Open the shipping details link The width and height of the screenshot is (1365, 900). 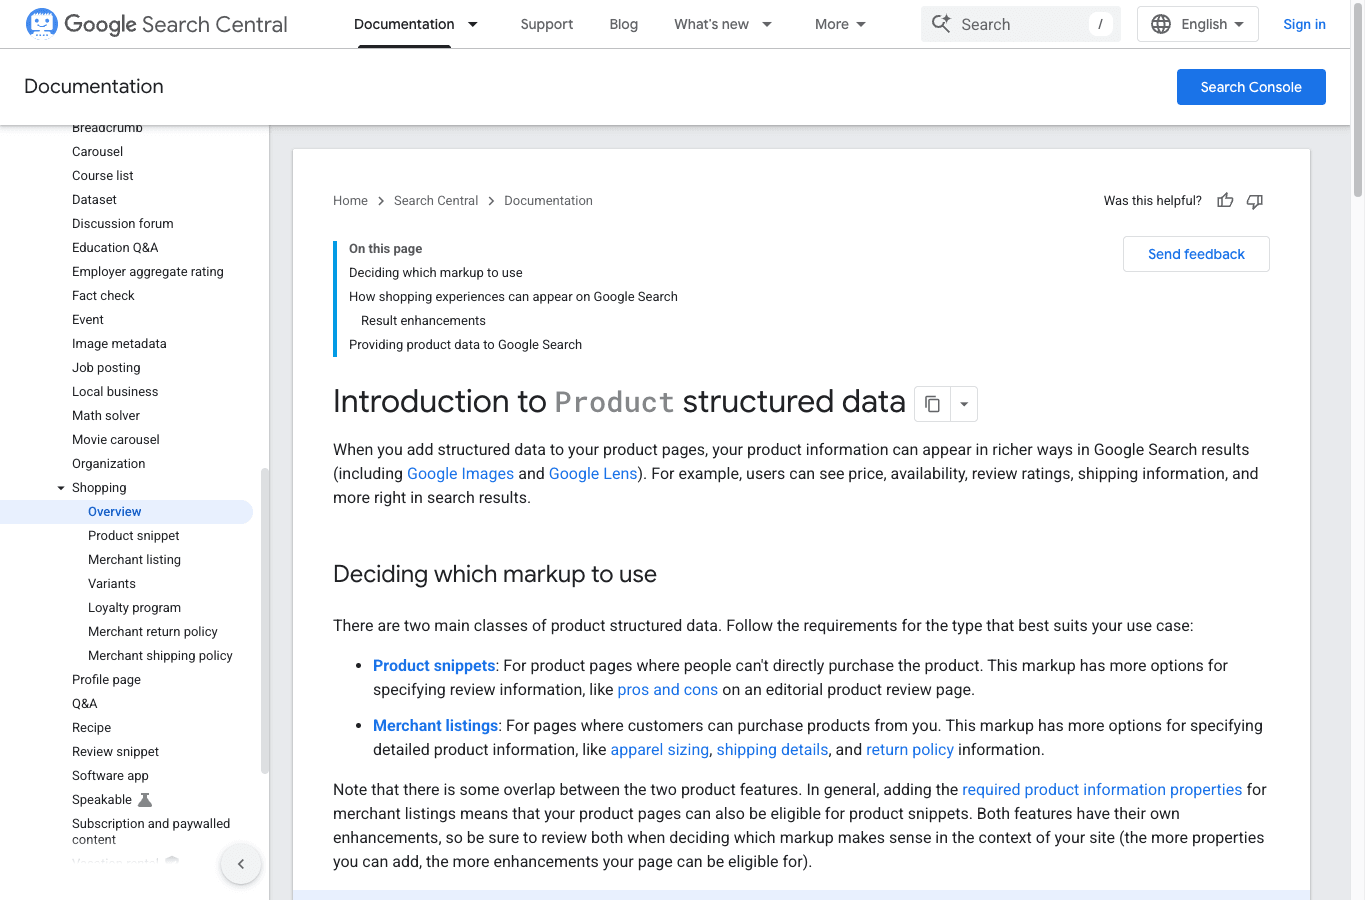click(772, 750)
